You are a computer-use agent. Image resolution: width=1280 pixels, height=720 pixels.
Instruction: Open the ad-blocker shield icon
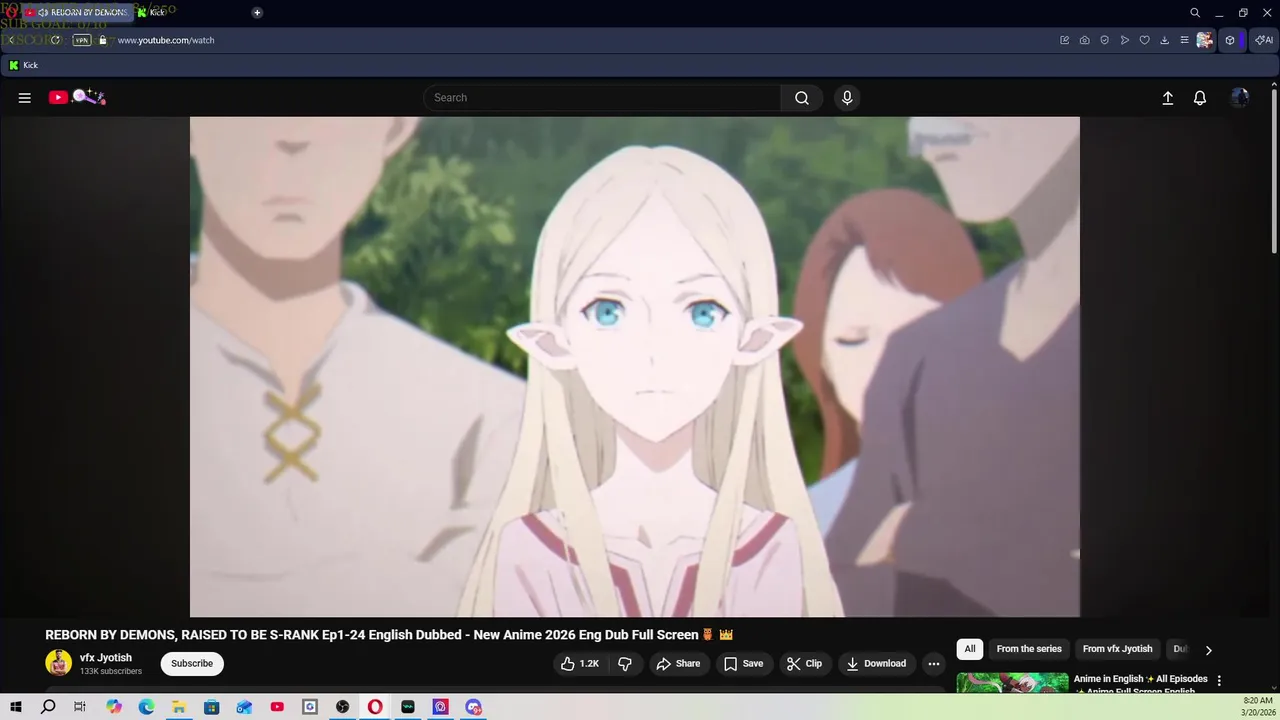point(1105,40)
